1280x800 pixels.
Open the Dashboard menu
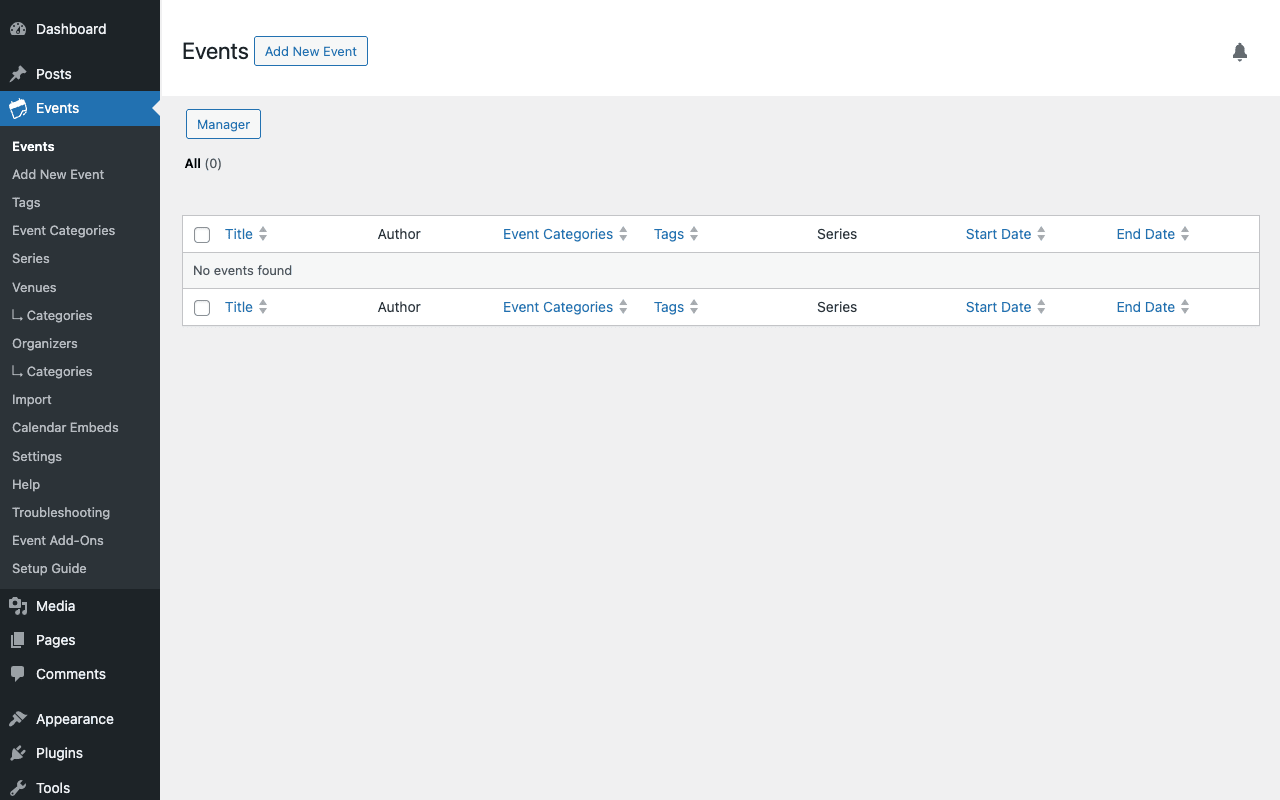[80, 29]
